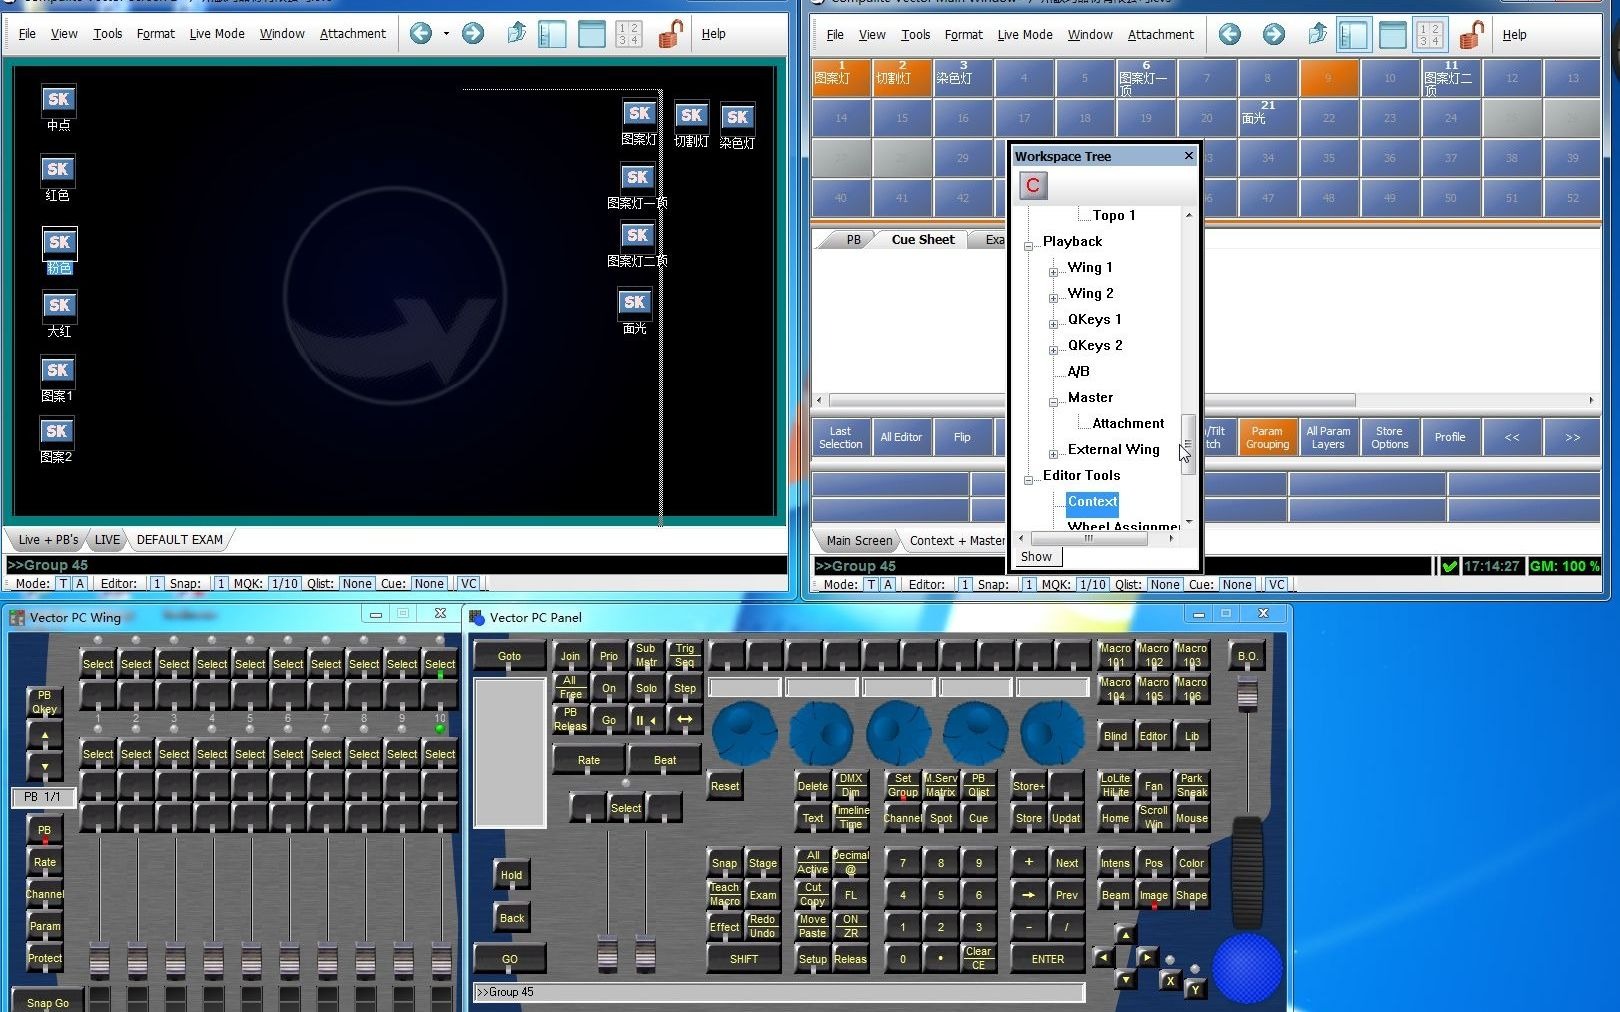This screenshot has height=1012, width=1620.
Task: Collapse the Playback tree branch
Action: point(1029,246)
